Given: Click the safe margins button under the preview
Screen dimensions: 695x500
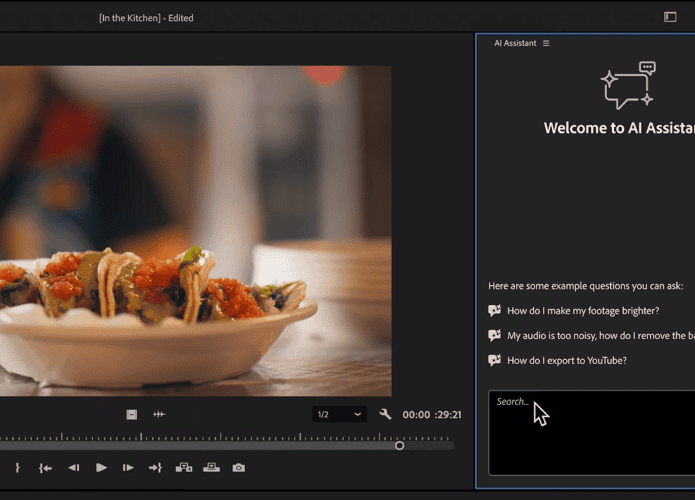Looking at the screenshot, I should pos(132,414).
